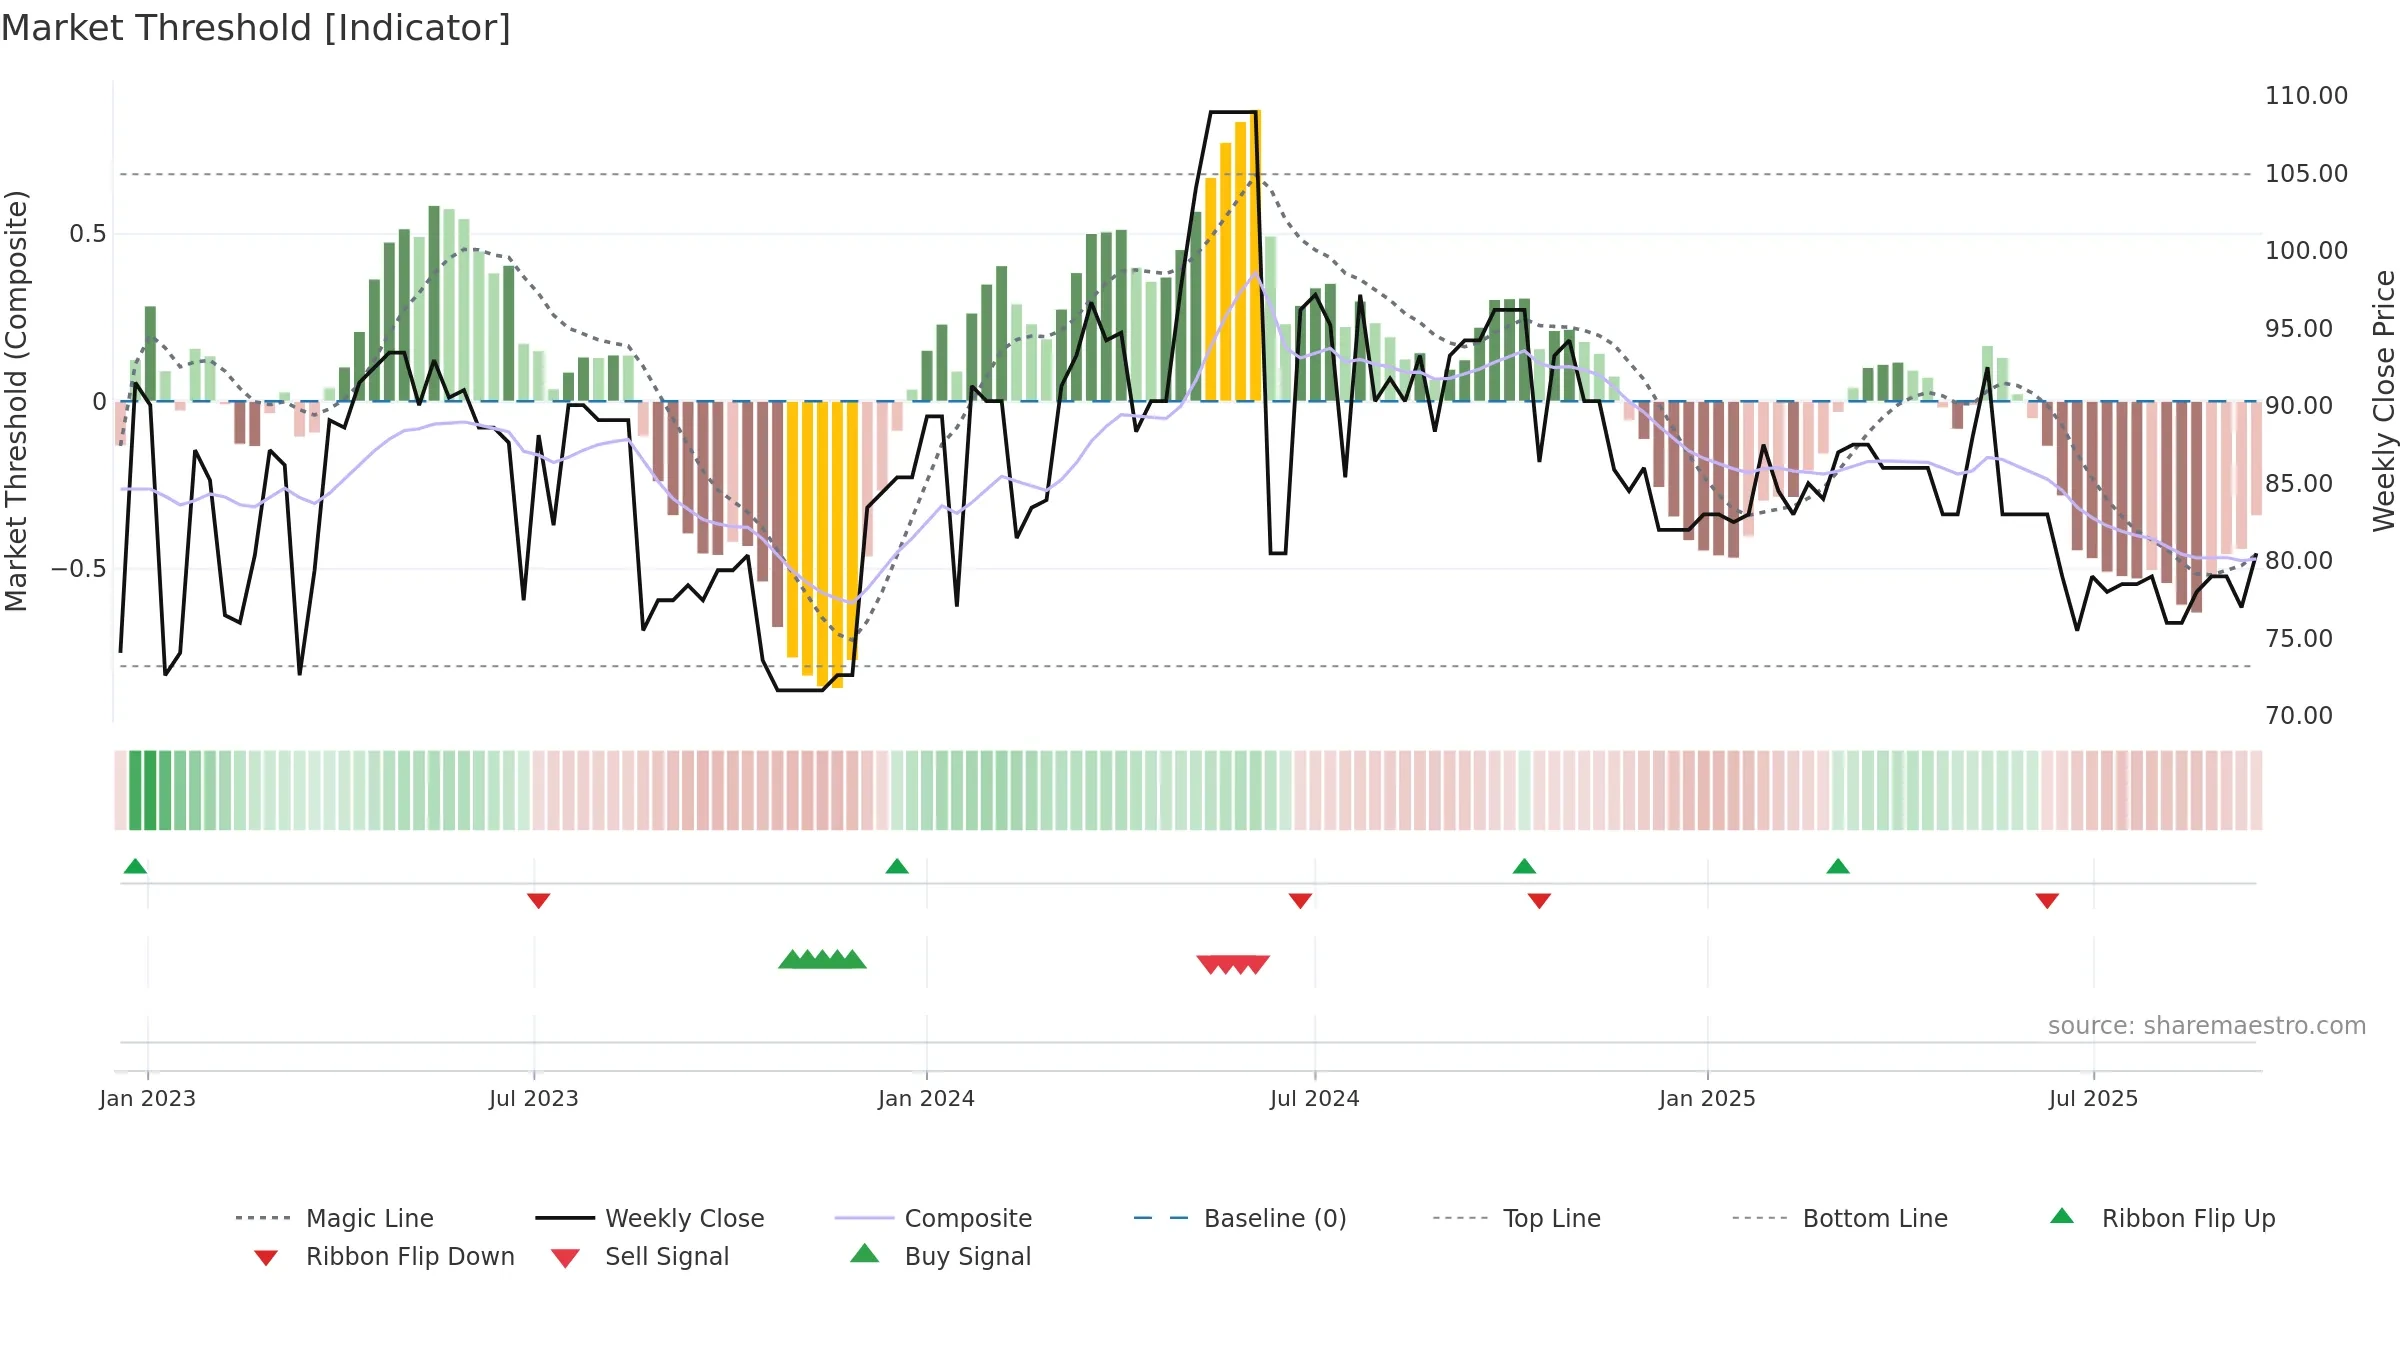This screenshot has height=1350, width=2400.
Task: Click the Jul 2025 x-axis label
Action: (2094, 1098)
